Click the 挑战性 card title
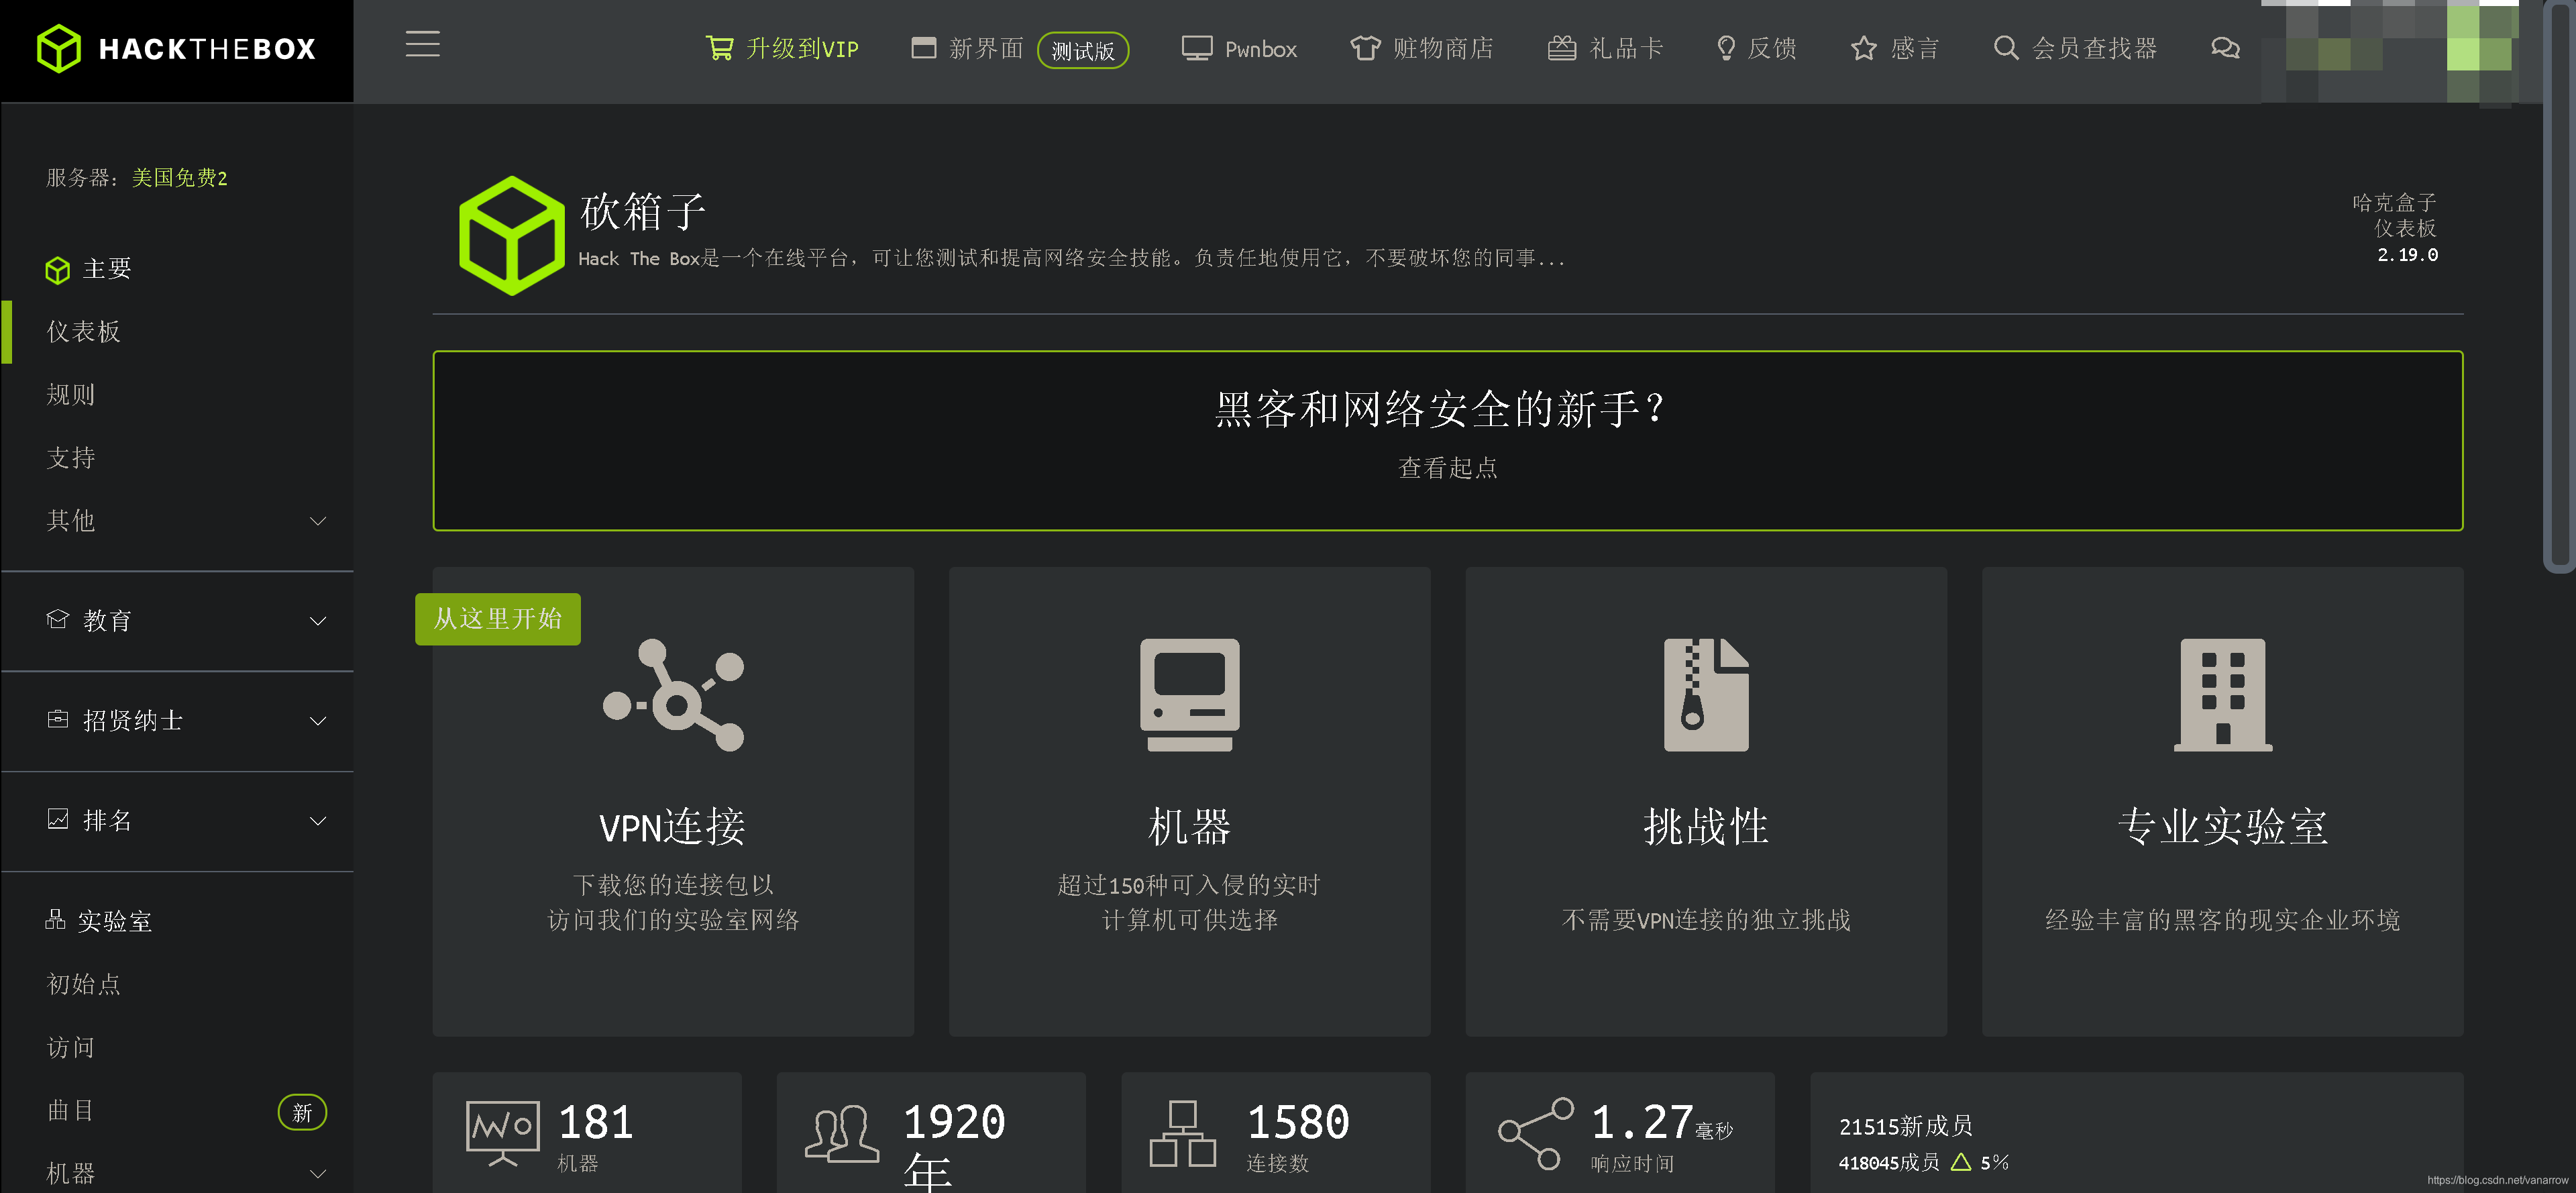 click(x=1706, y=826)
